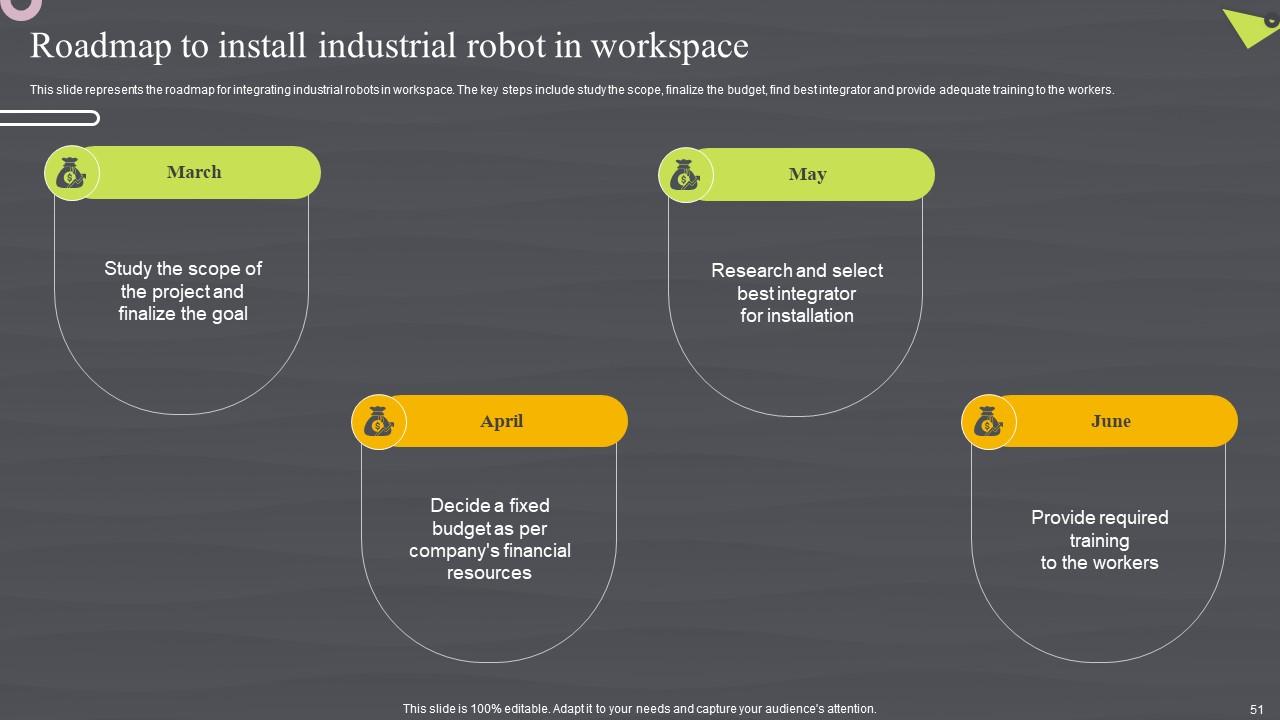1280x720 pixels.
Task: Click the 'Study the scope of the project' text
Action: (183, 291)
